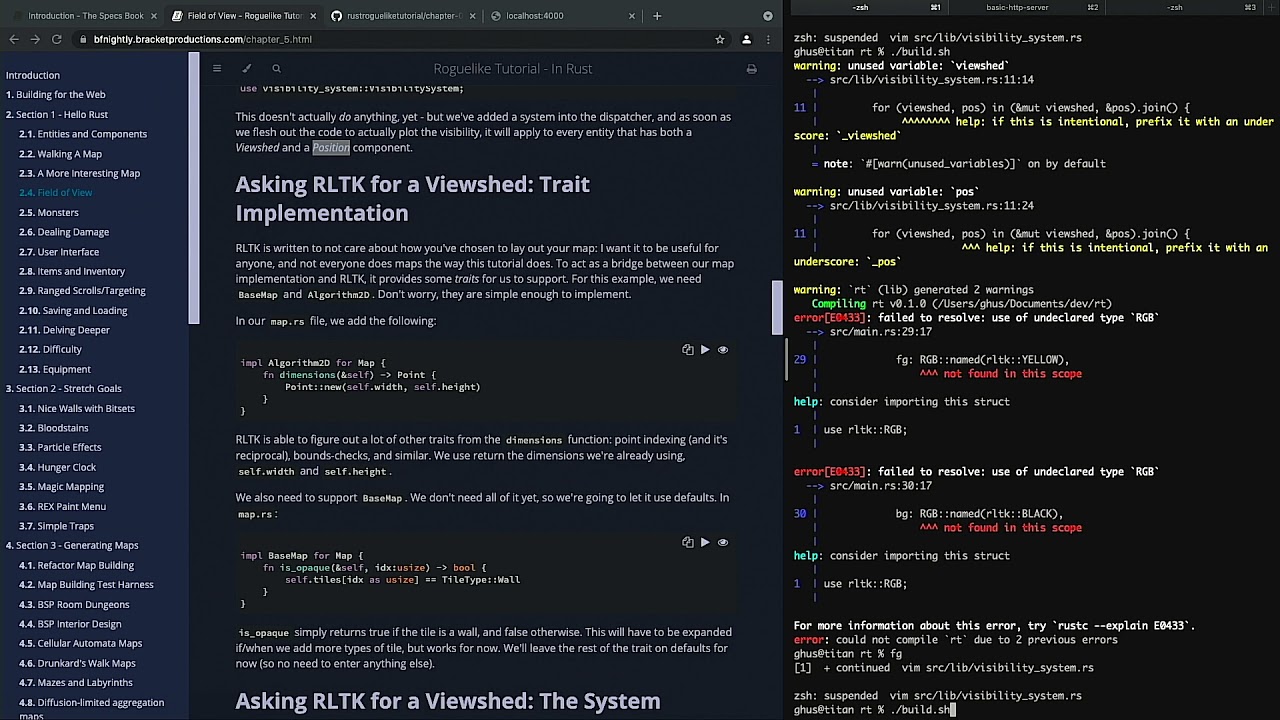
Task: Click the address bar URL field
Action: (395, 39)
